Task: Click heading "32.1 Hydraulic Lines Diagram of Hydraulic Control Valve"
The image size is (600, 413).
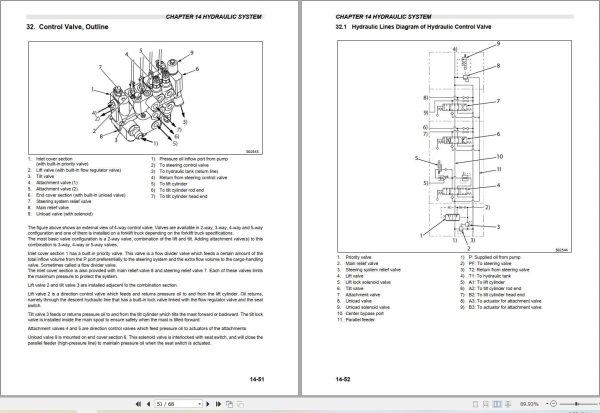Action: 413,27
